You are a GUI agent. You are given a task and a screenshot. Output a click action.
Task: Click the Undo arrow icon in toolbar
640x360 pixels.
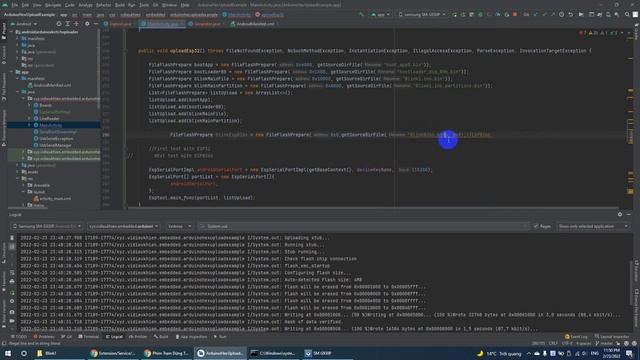[571, 15]
